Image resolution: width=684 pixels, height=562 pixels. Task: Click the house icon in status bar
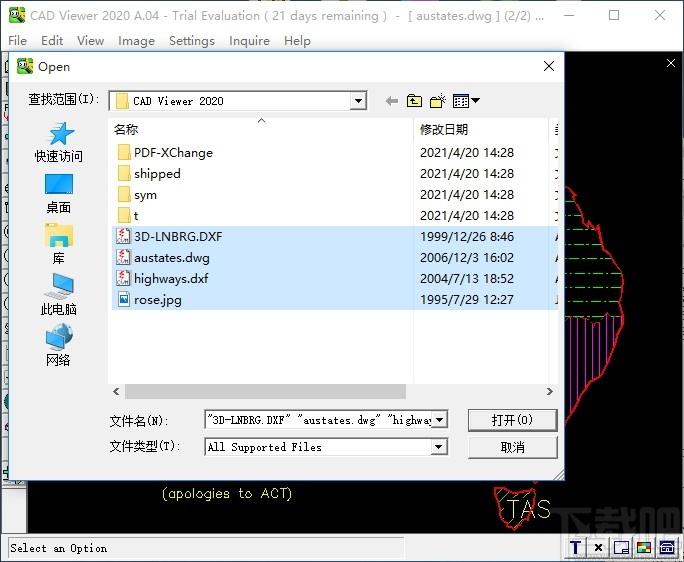(x=667, y=548)
